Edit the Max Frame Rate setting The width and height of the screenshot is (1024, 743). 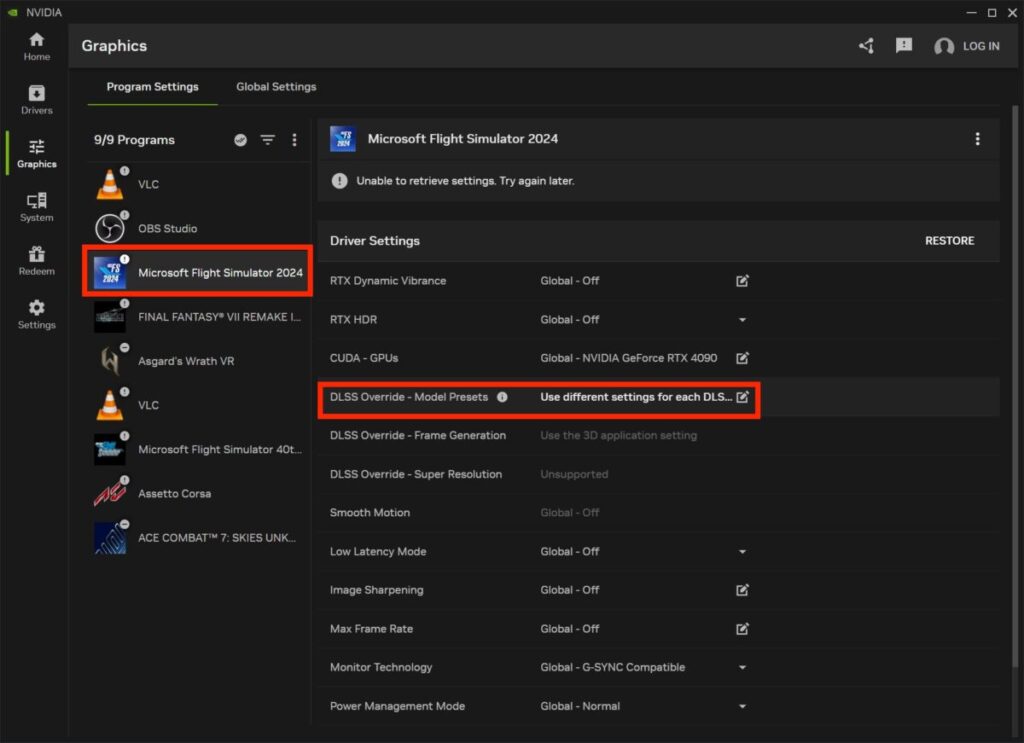(x=743, y=629)
